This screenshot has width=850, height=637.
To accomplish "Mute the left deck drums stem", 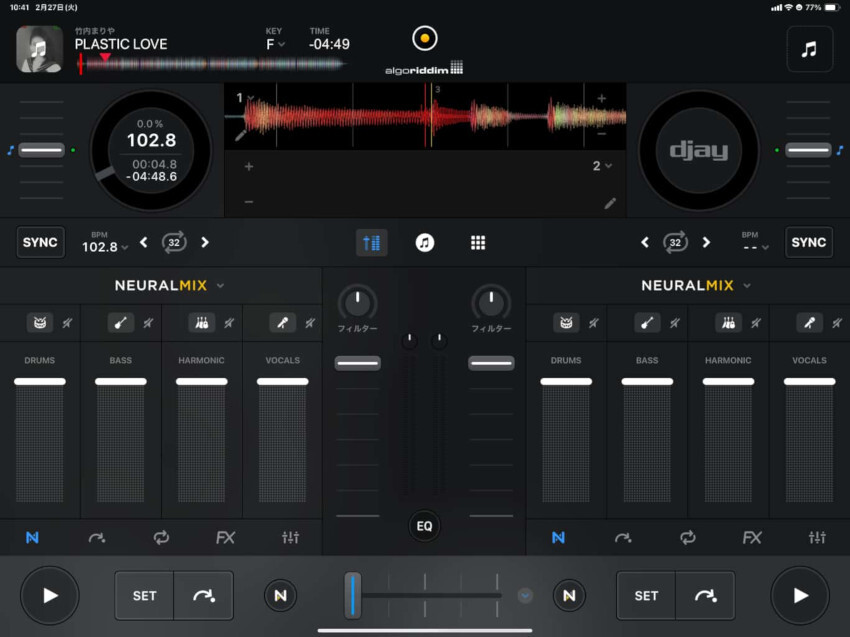I will coord(67,323).
